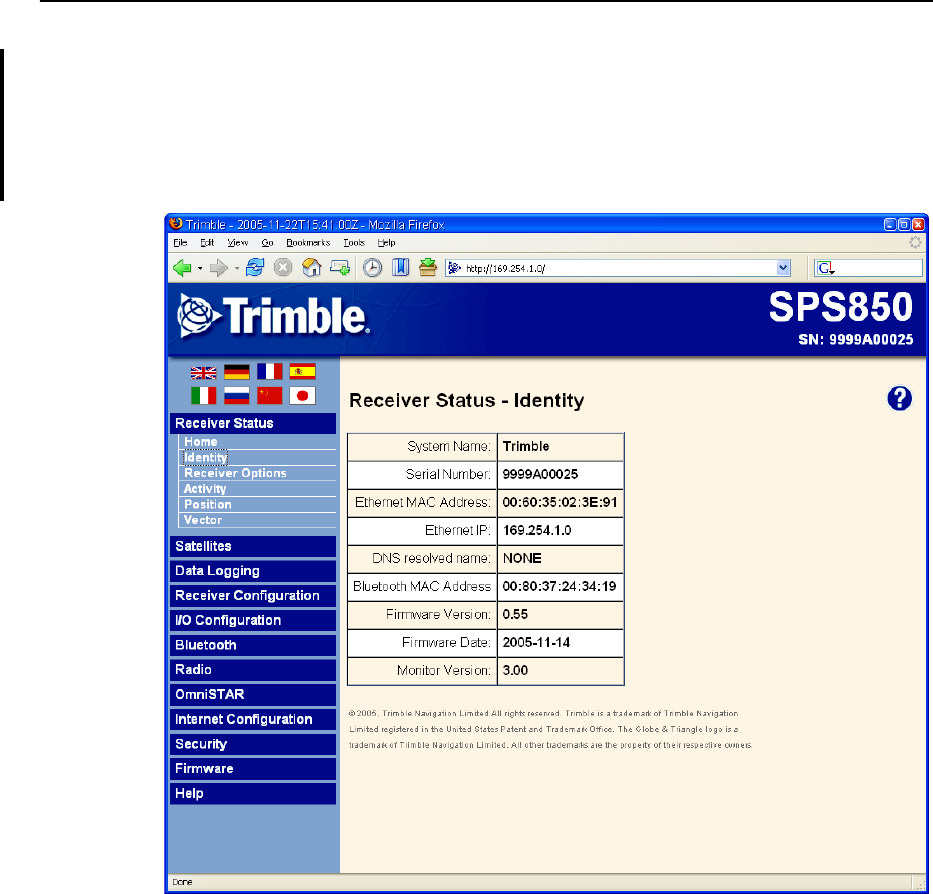
Task: Select the Spanish flag language
Action: (x=302, y=371)
